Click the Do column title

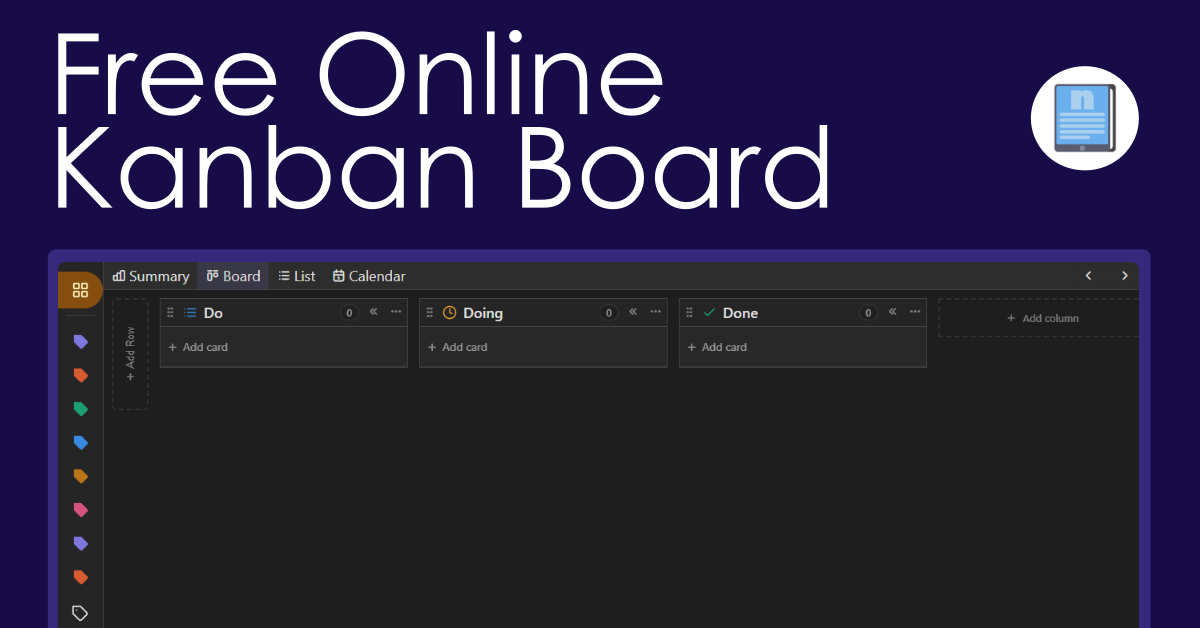pyautogui.click(x=213, y=313)
